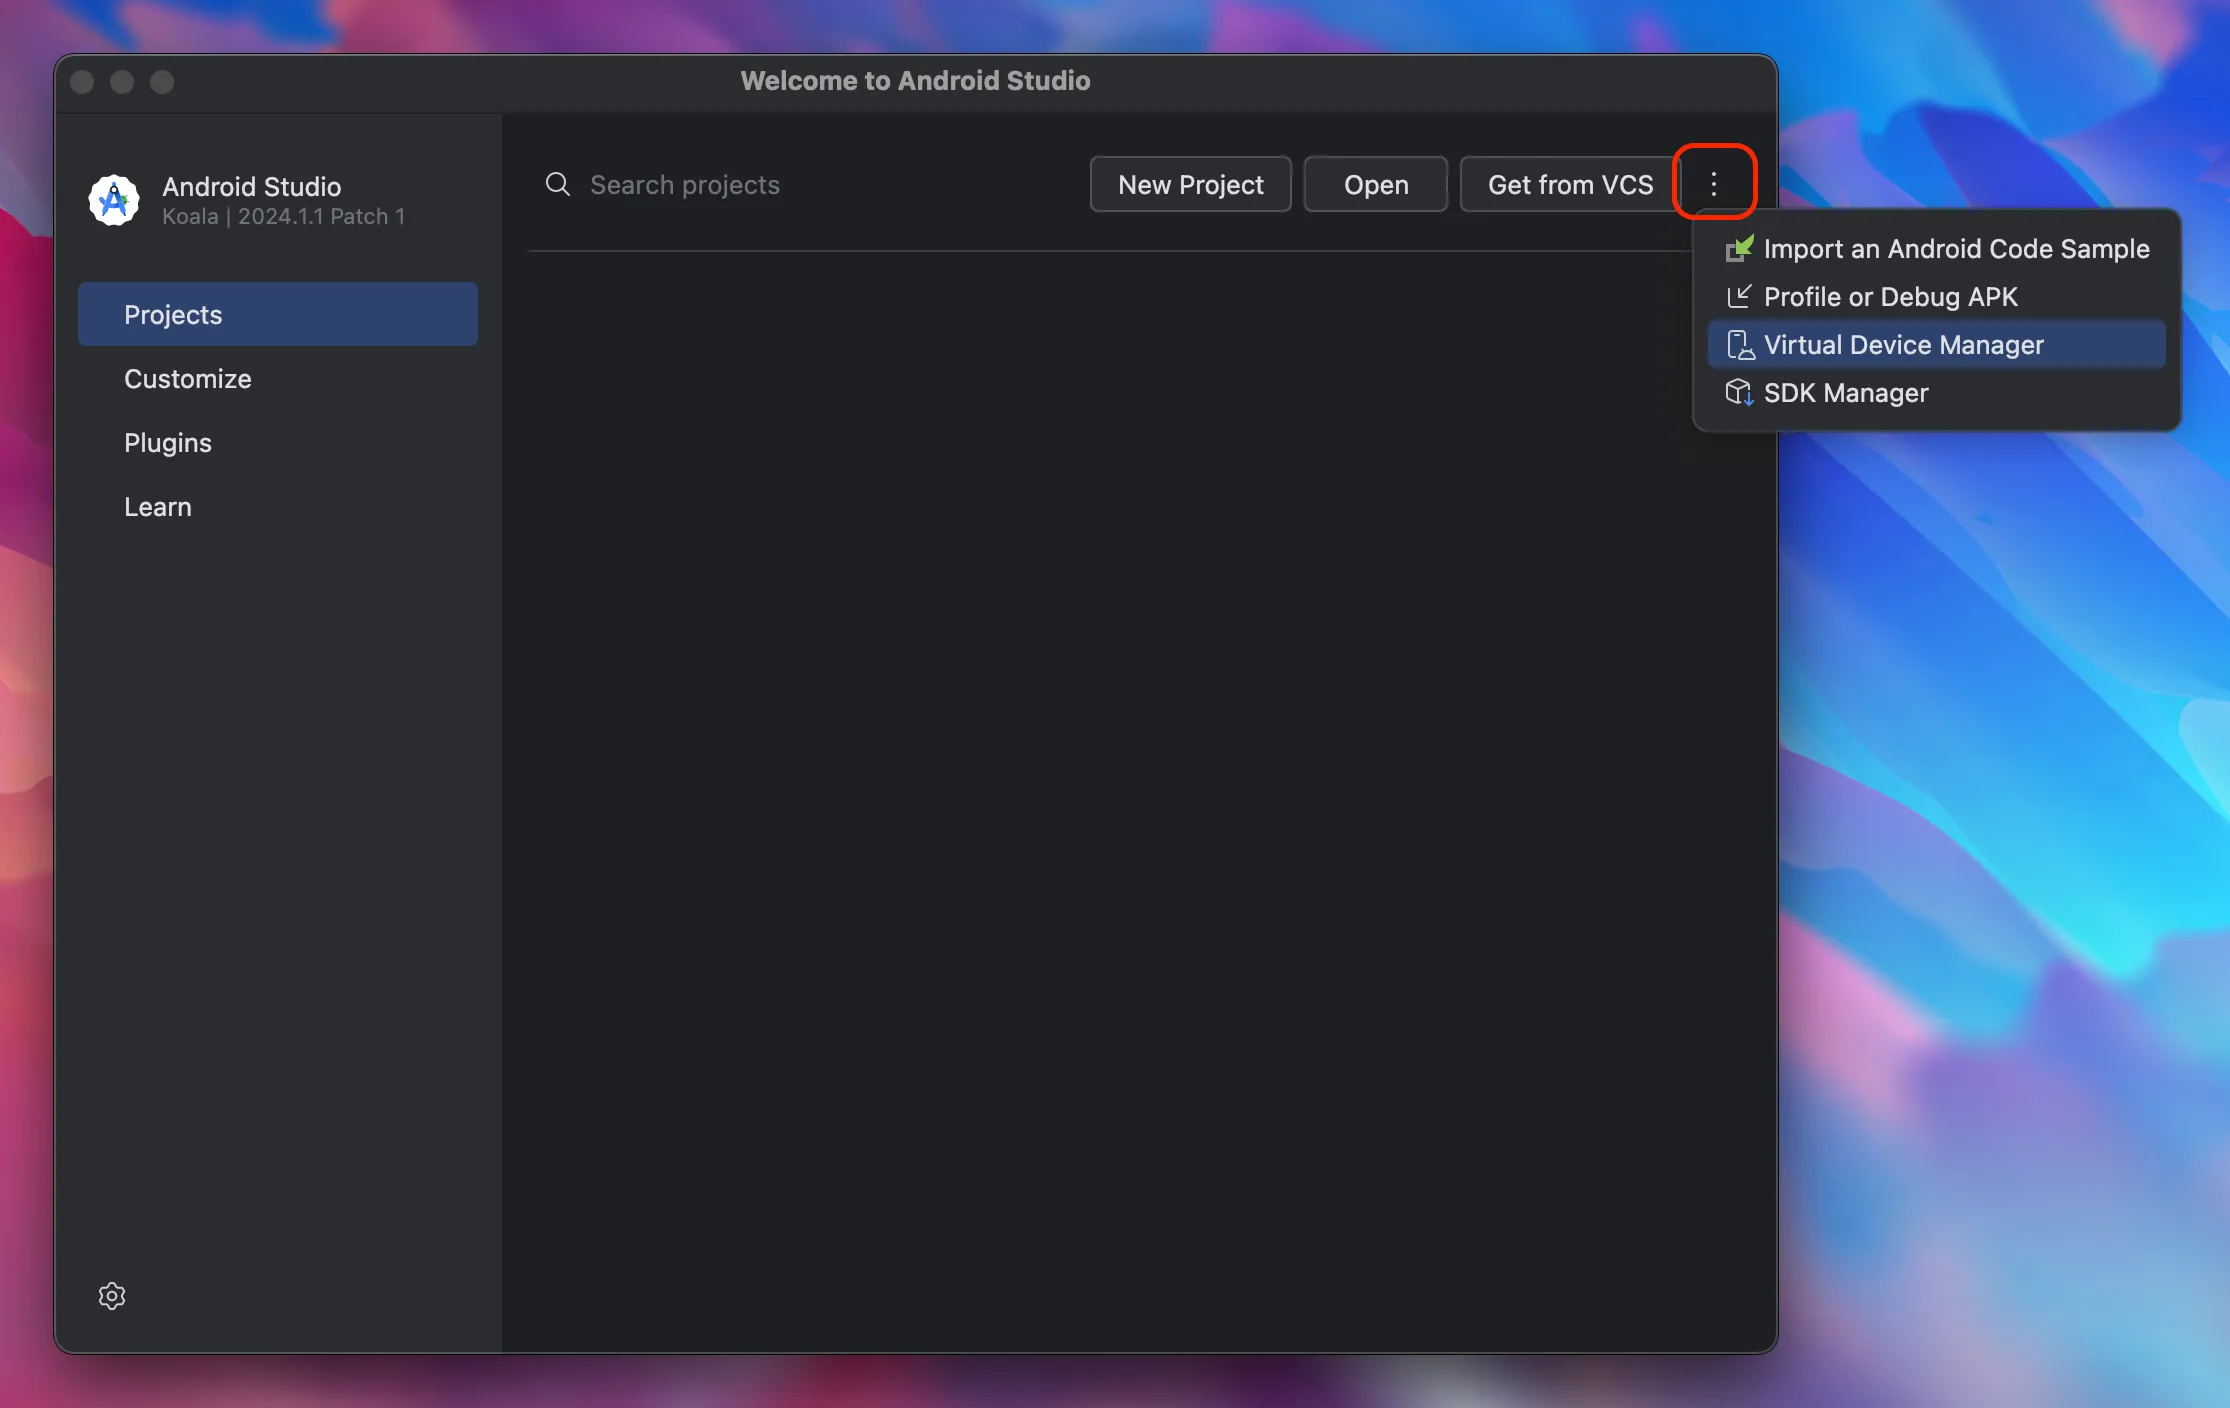The image size is (2230, 1408).
Task: Open the Customize section in sidebar
Action: (188, 379)
